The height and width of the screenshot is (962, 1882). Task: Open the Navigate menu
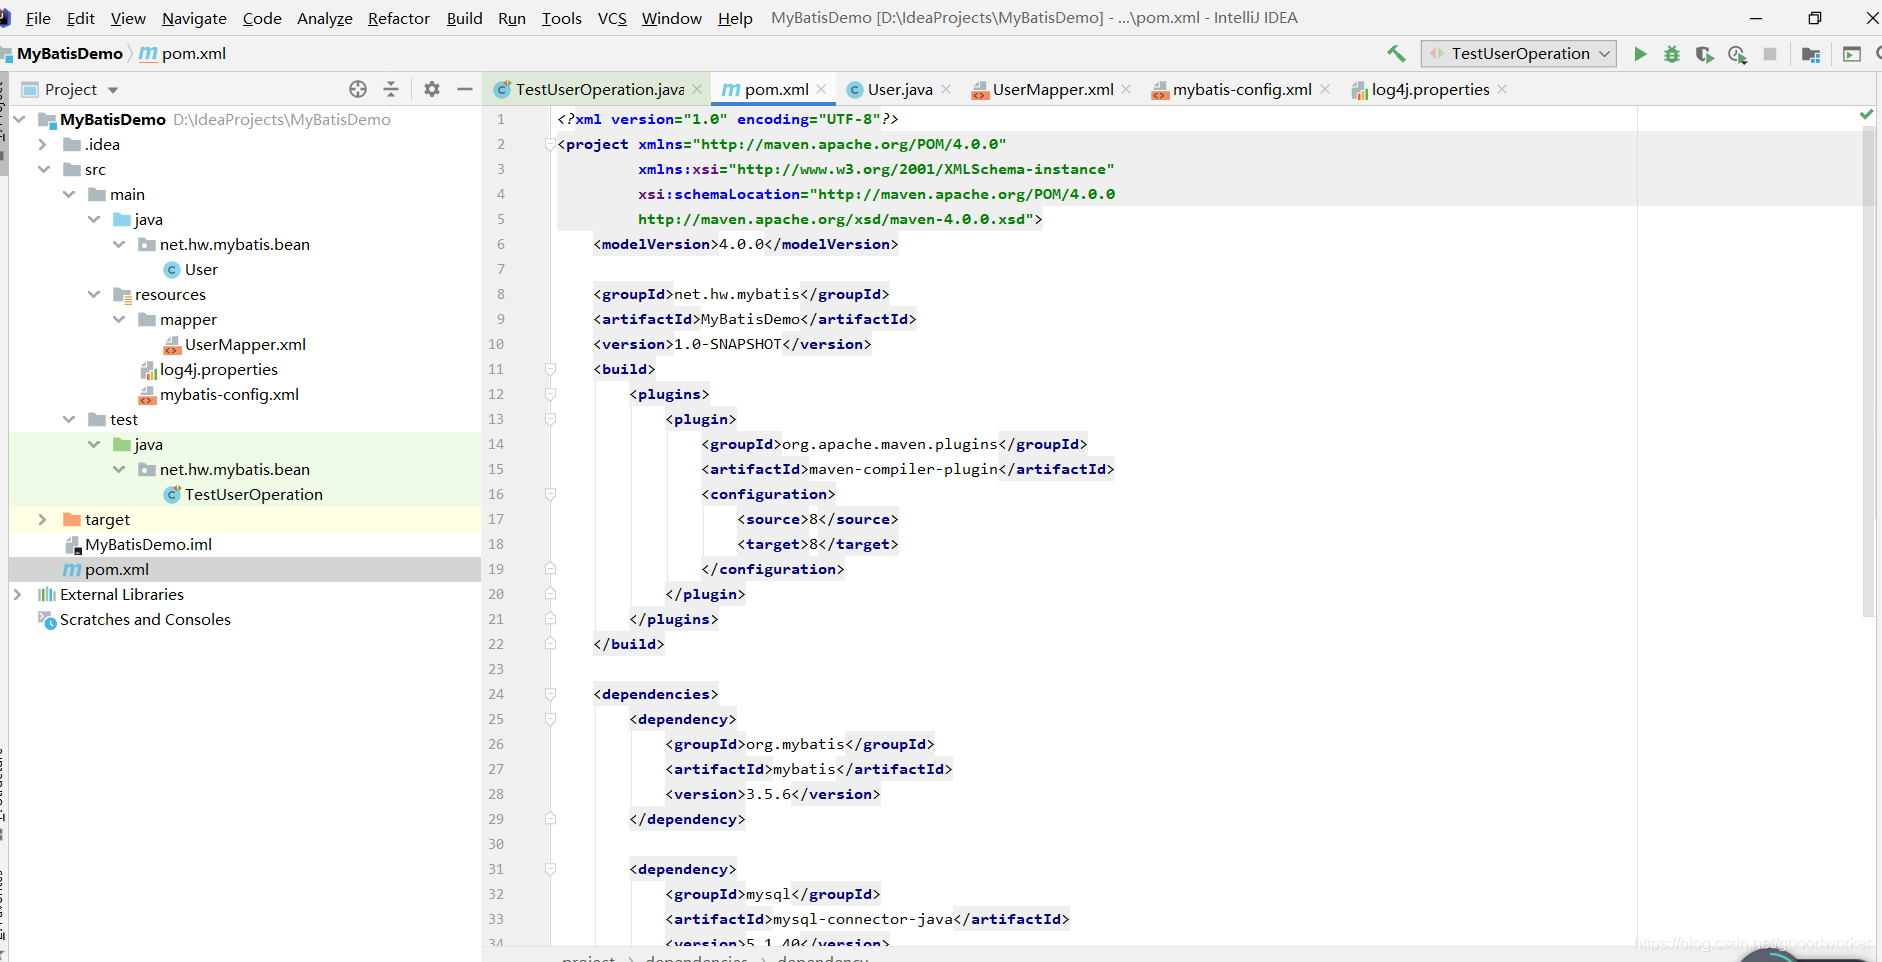tap(194, 18)
